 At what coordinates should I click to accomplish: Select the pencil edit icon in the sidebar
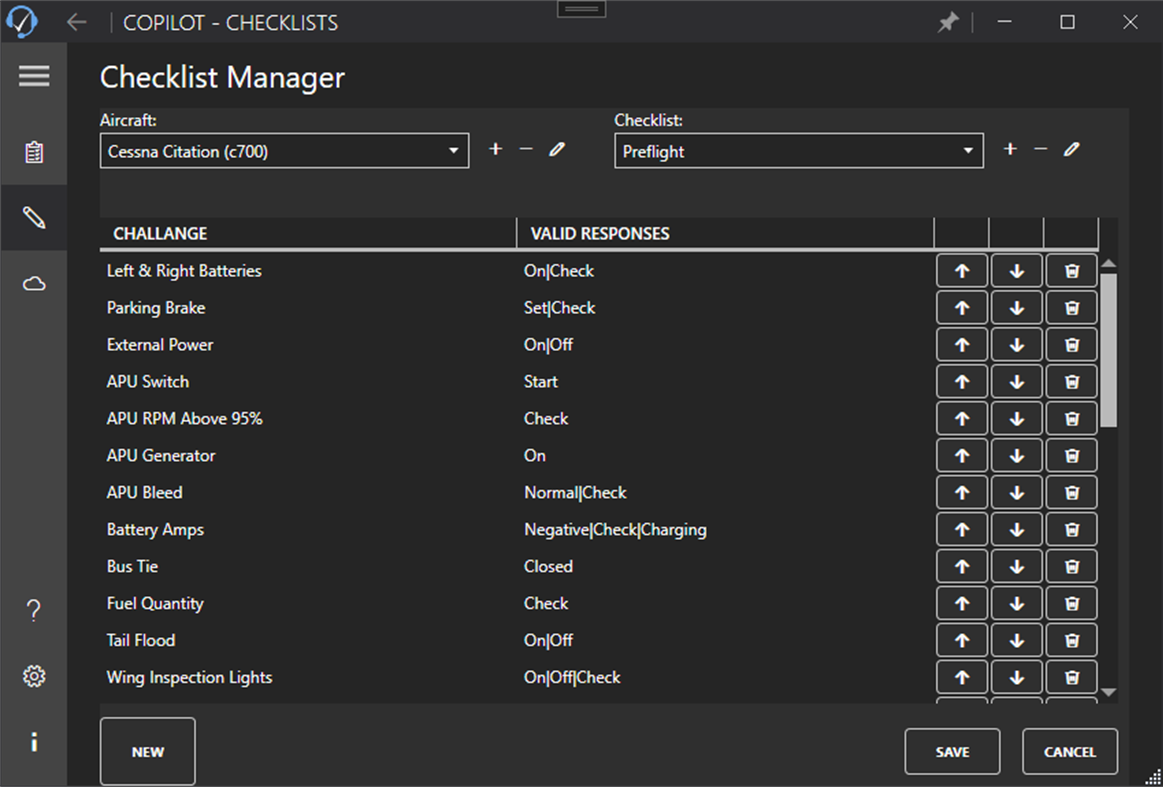click(34, 217)
